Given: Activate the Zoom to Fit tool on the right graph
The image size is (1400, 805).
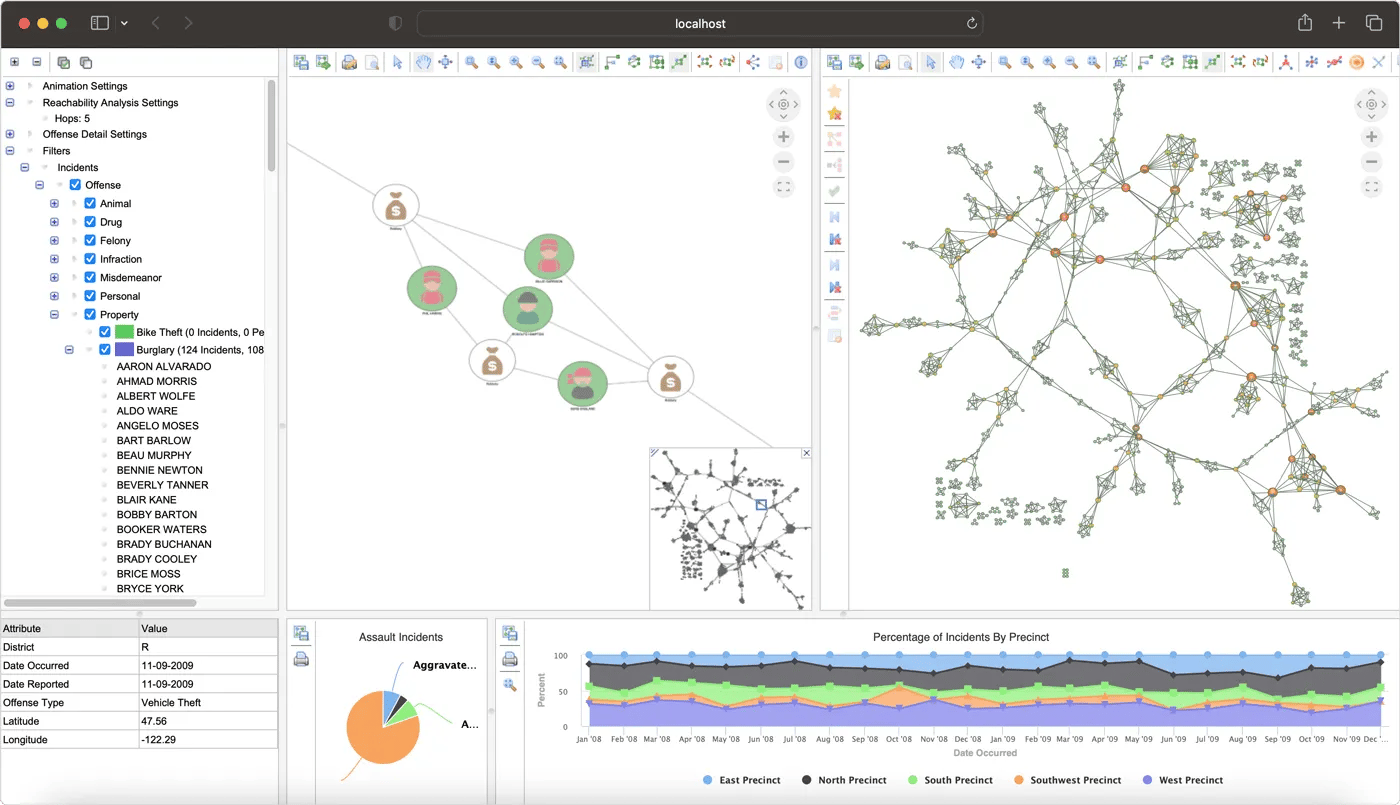Looking at the screenshot, I should pyautogui.click(x=1091, y=62).
